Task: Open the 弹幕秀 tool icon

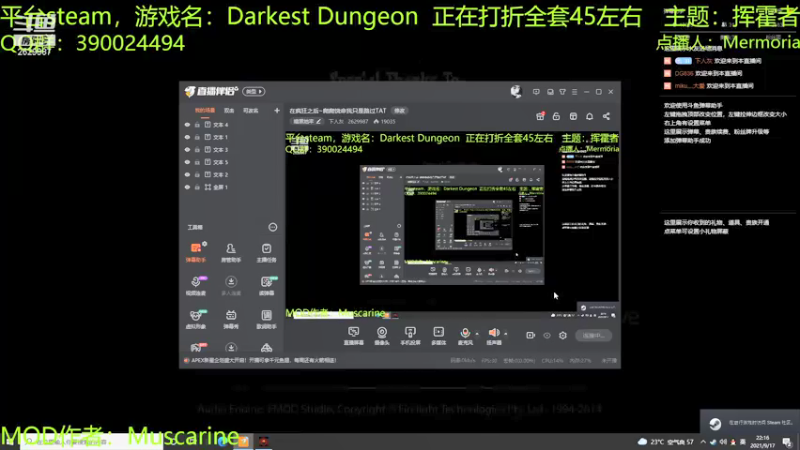Action: coord(231,319)
